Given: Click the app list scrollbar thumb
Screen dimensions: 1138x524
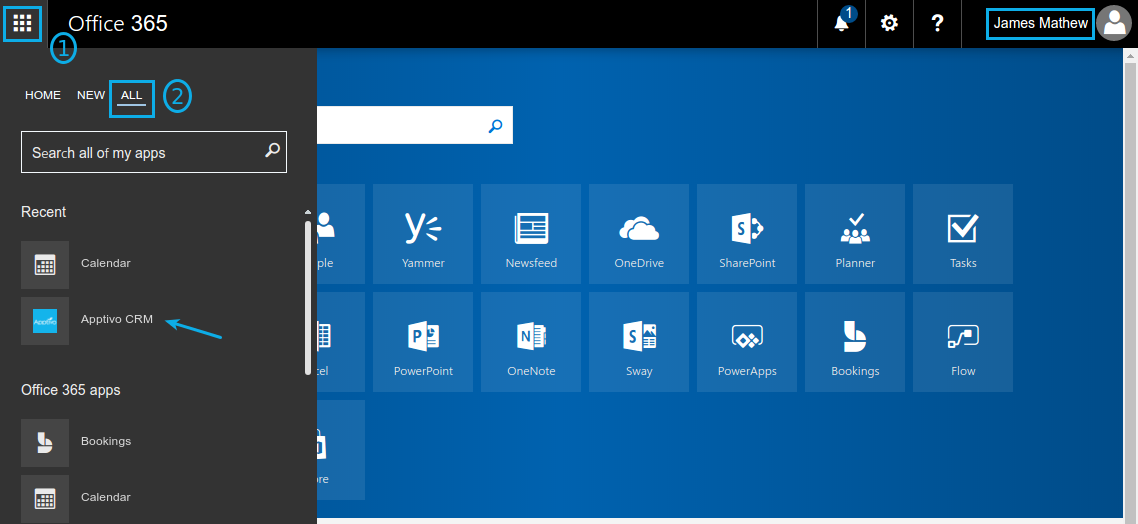Looking at the screenshot, I should (x=308, y=298).
